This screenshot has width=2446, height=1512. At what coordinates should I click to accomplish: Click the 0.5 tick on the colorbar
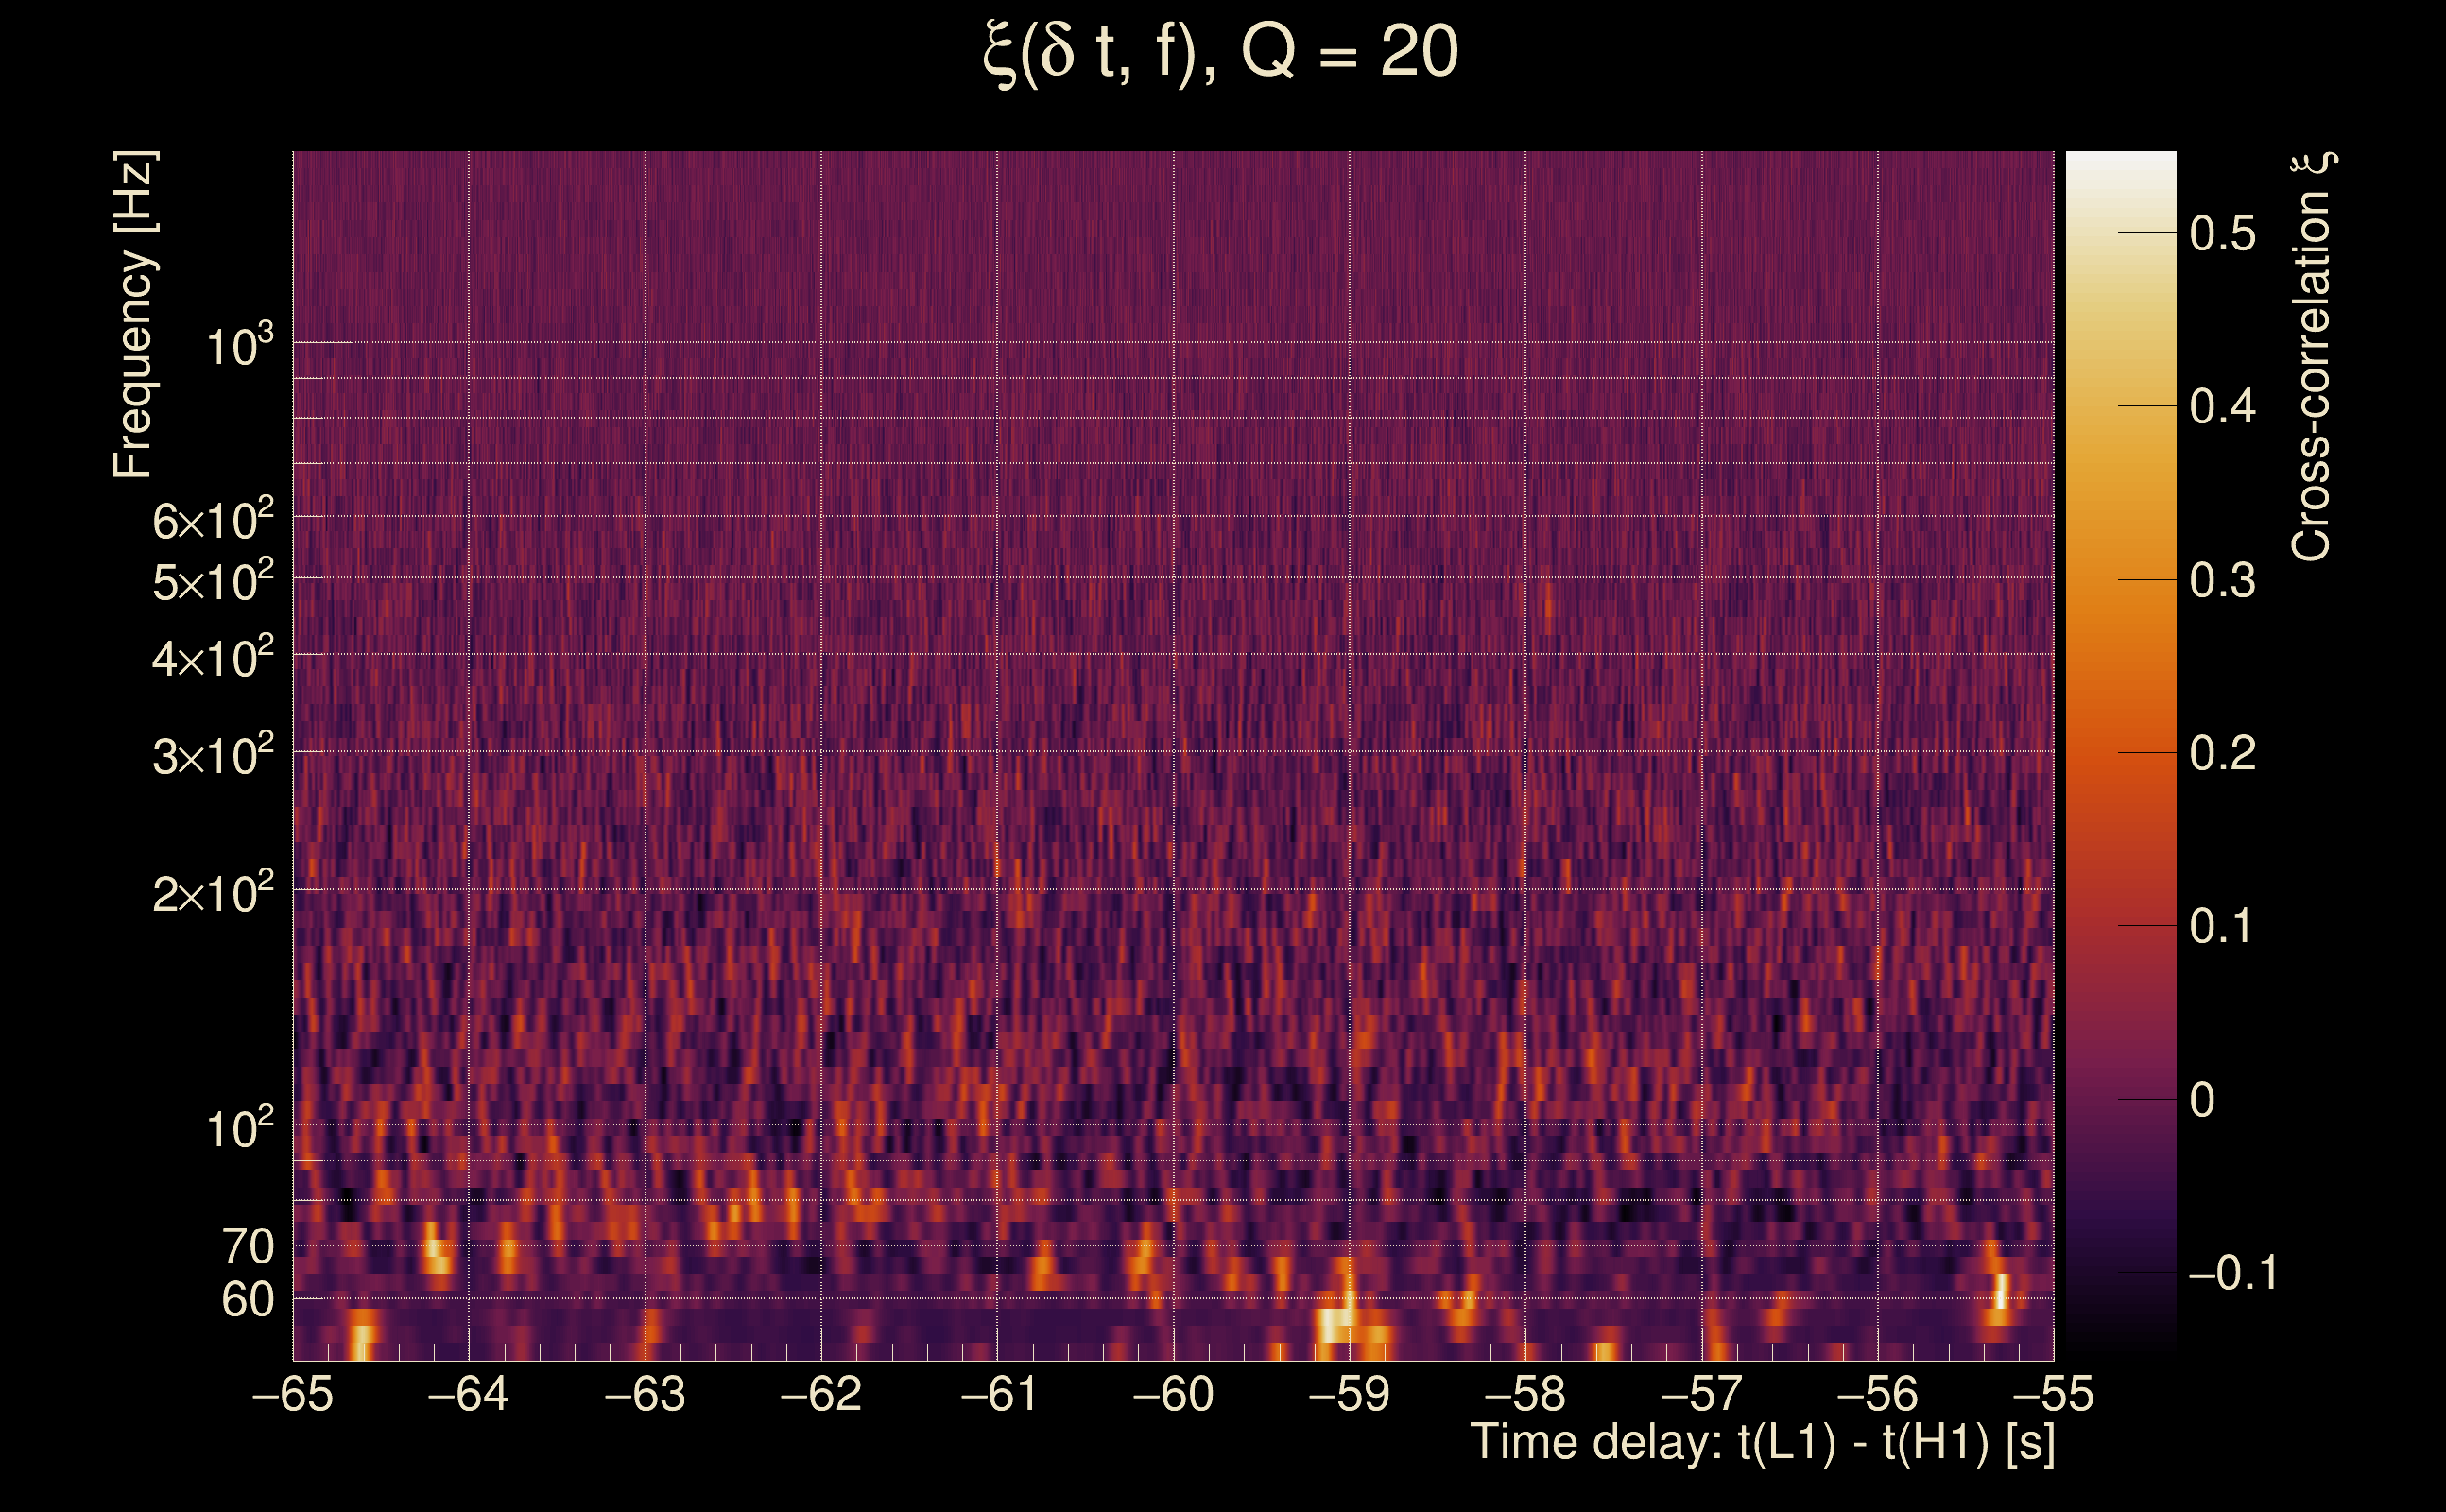tap(2222, 233)
